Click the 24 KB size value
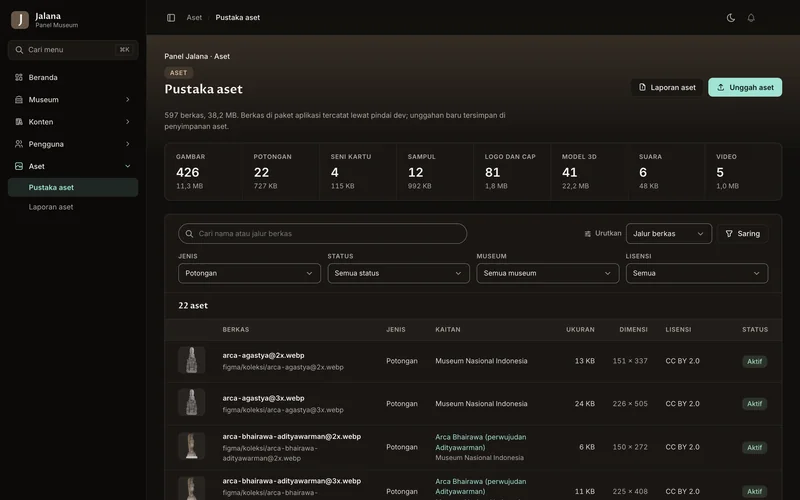This screenshot has height=500, width=800. pyautogui.click(x=585, y=404)
